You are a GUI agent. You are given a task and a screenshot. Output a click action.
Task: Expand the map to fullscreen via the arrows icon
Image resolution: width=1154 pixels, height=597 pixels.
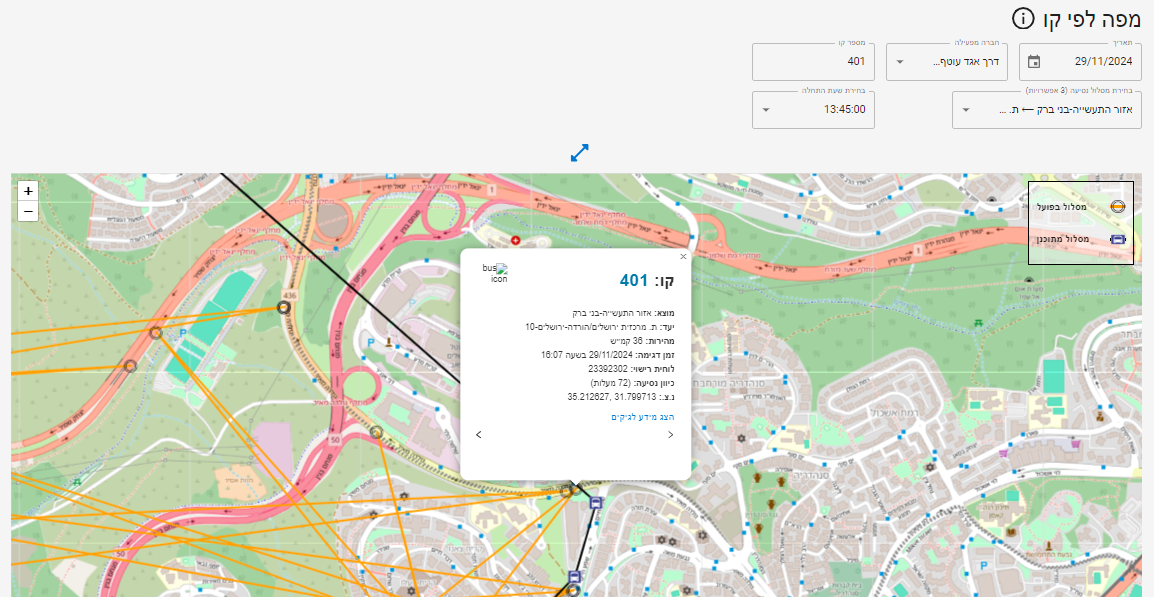tap(580, 152)
